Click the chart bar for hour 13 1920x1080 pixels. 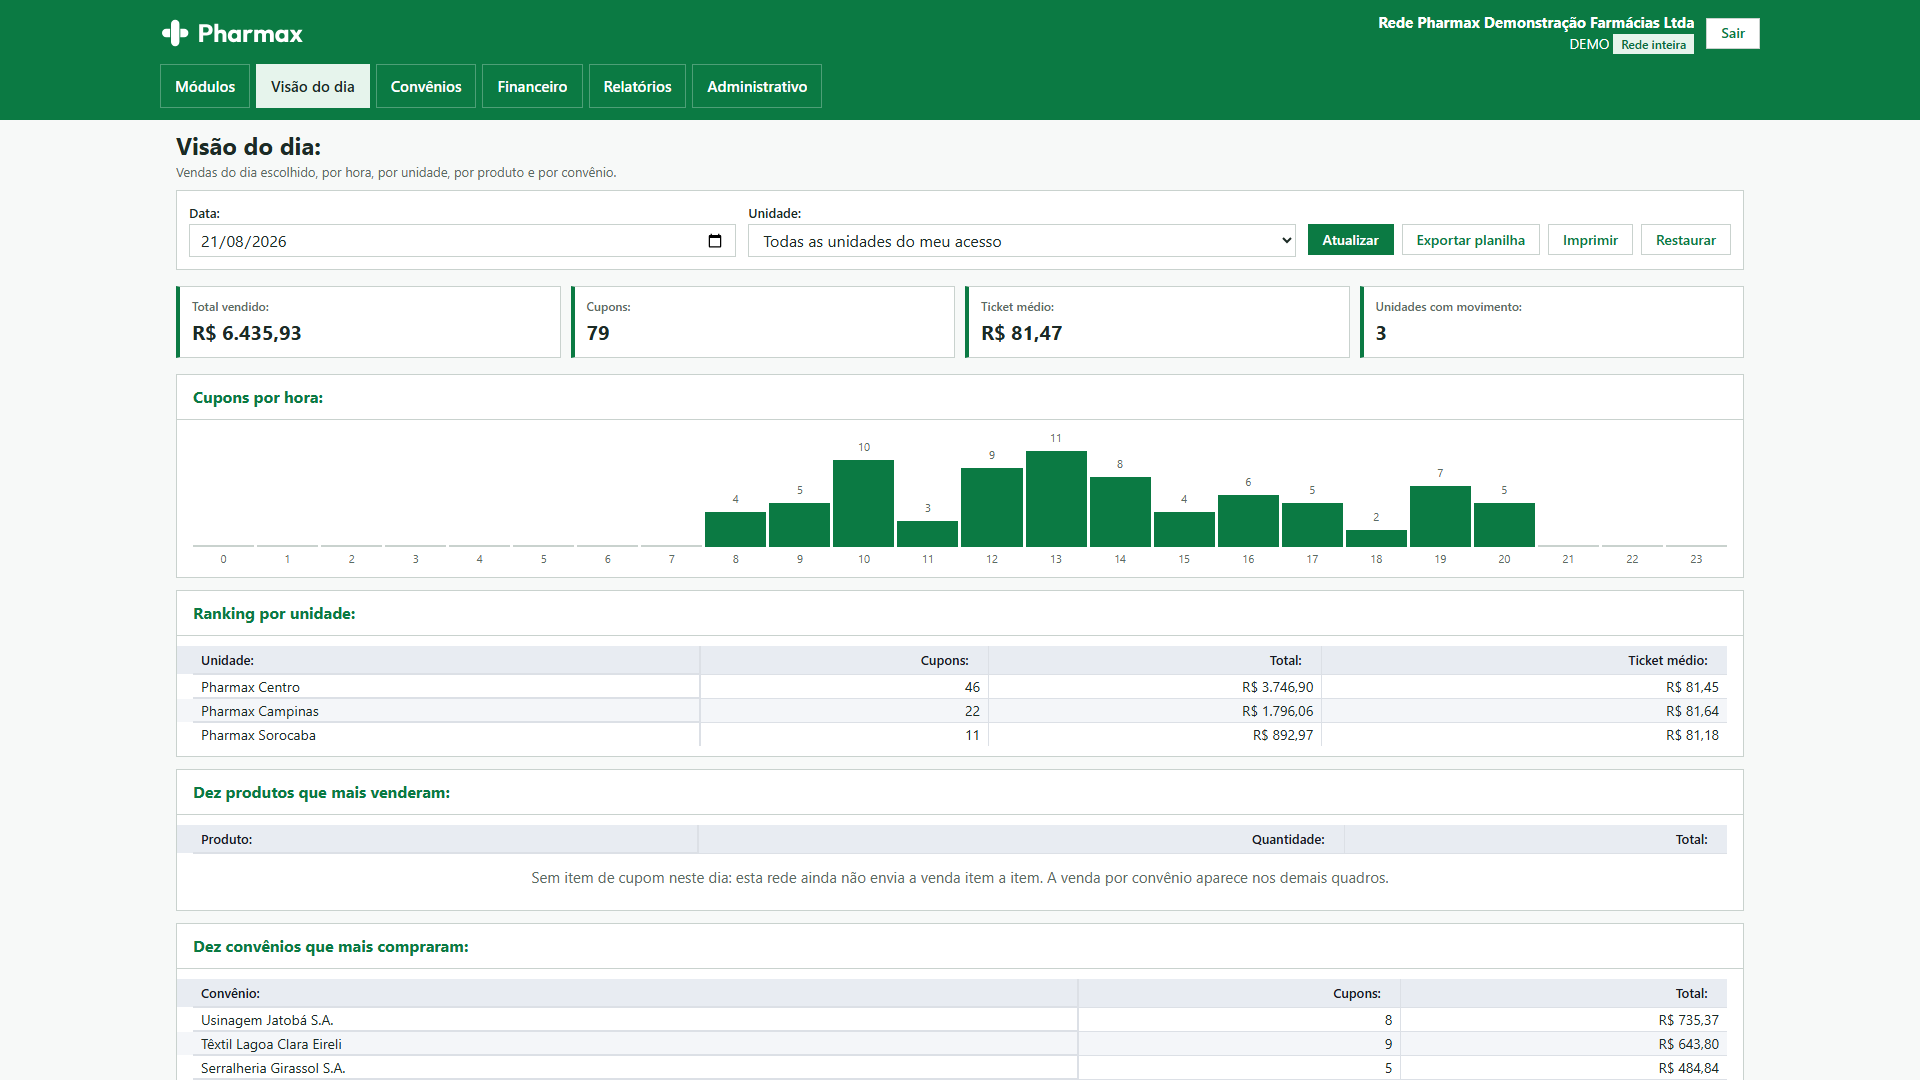click(x=1056, y=499)
